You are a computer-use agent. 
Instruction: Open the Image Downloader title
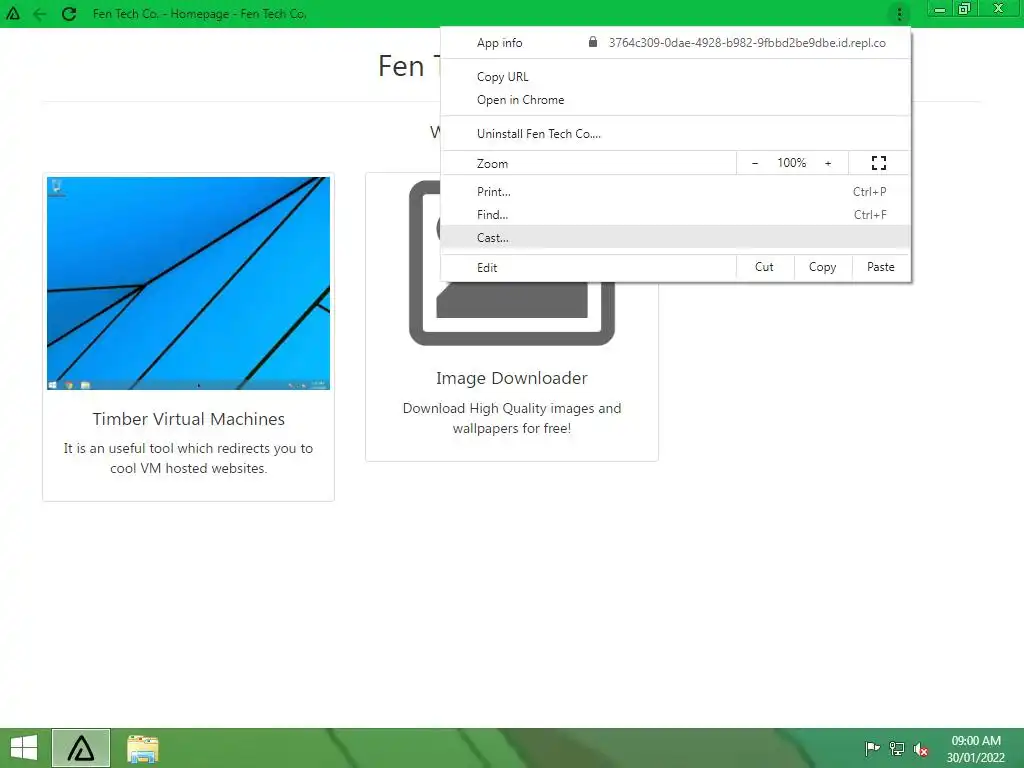point(511,378)
